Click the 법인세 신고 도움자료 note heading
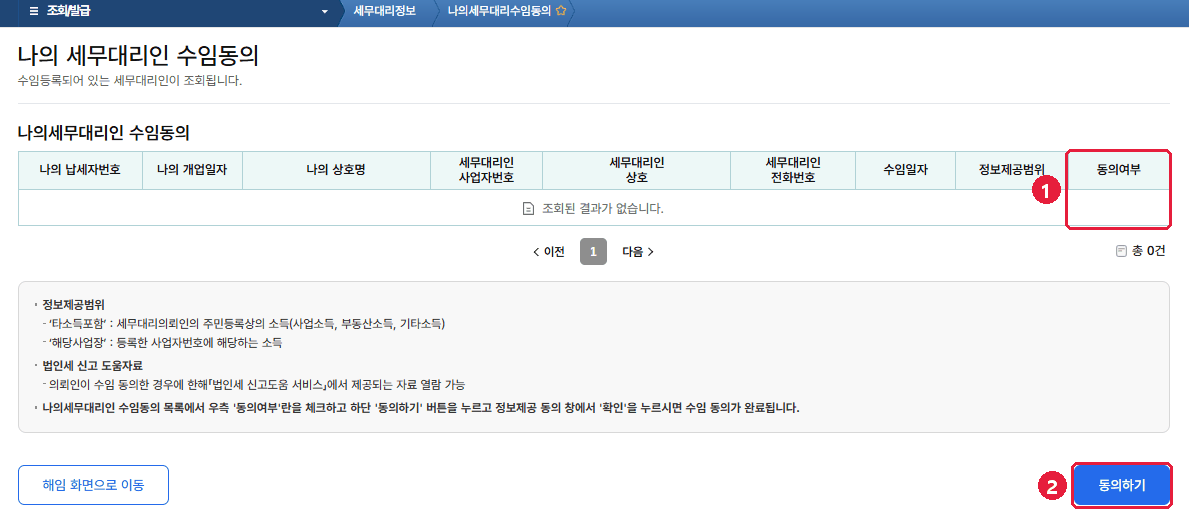The image size is (1189, 519). [93, 366]
